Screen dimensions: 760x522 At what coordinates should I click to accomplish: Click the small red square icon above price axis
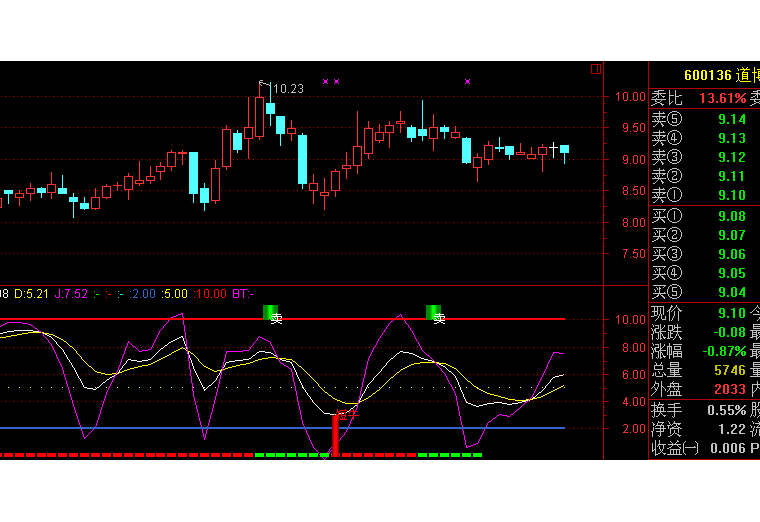pyautogui.click(x=596, y=70)
